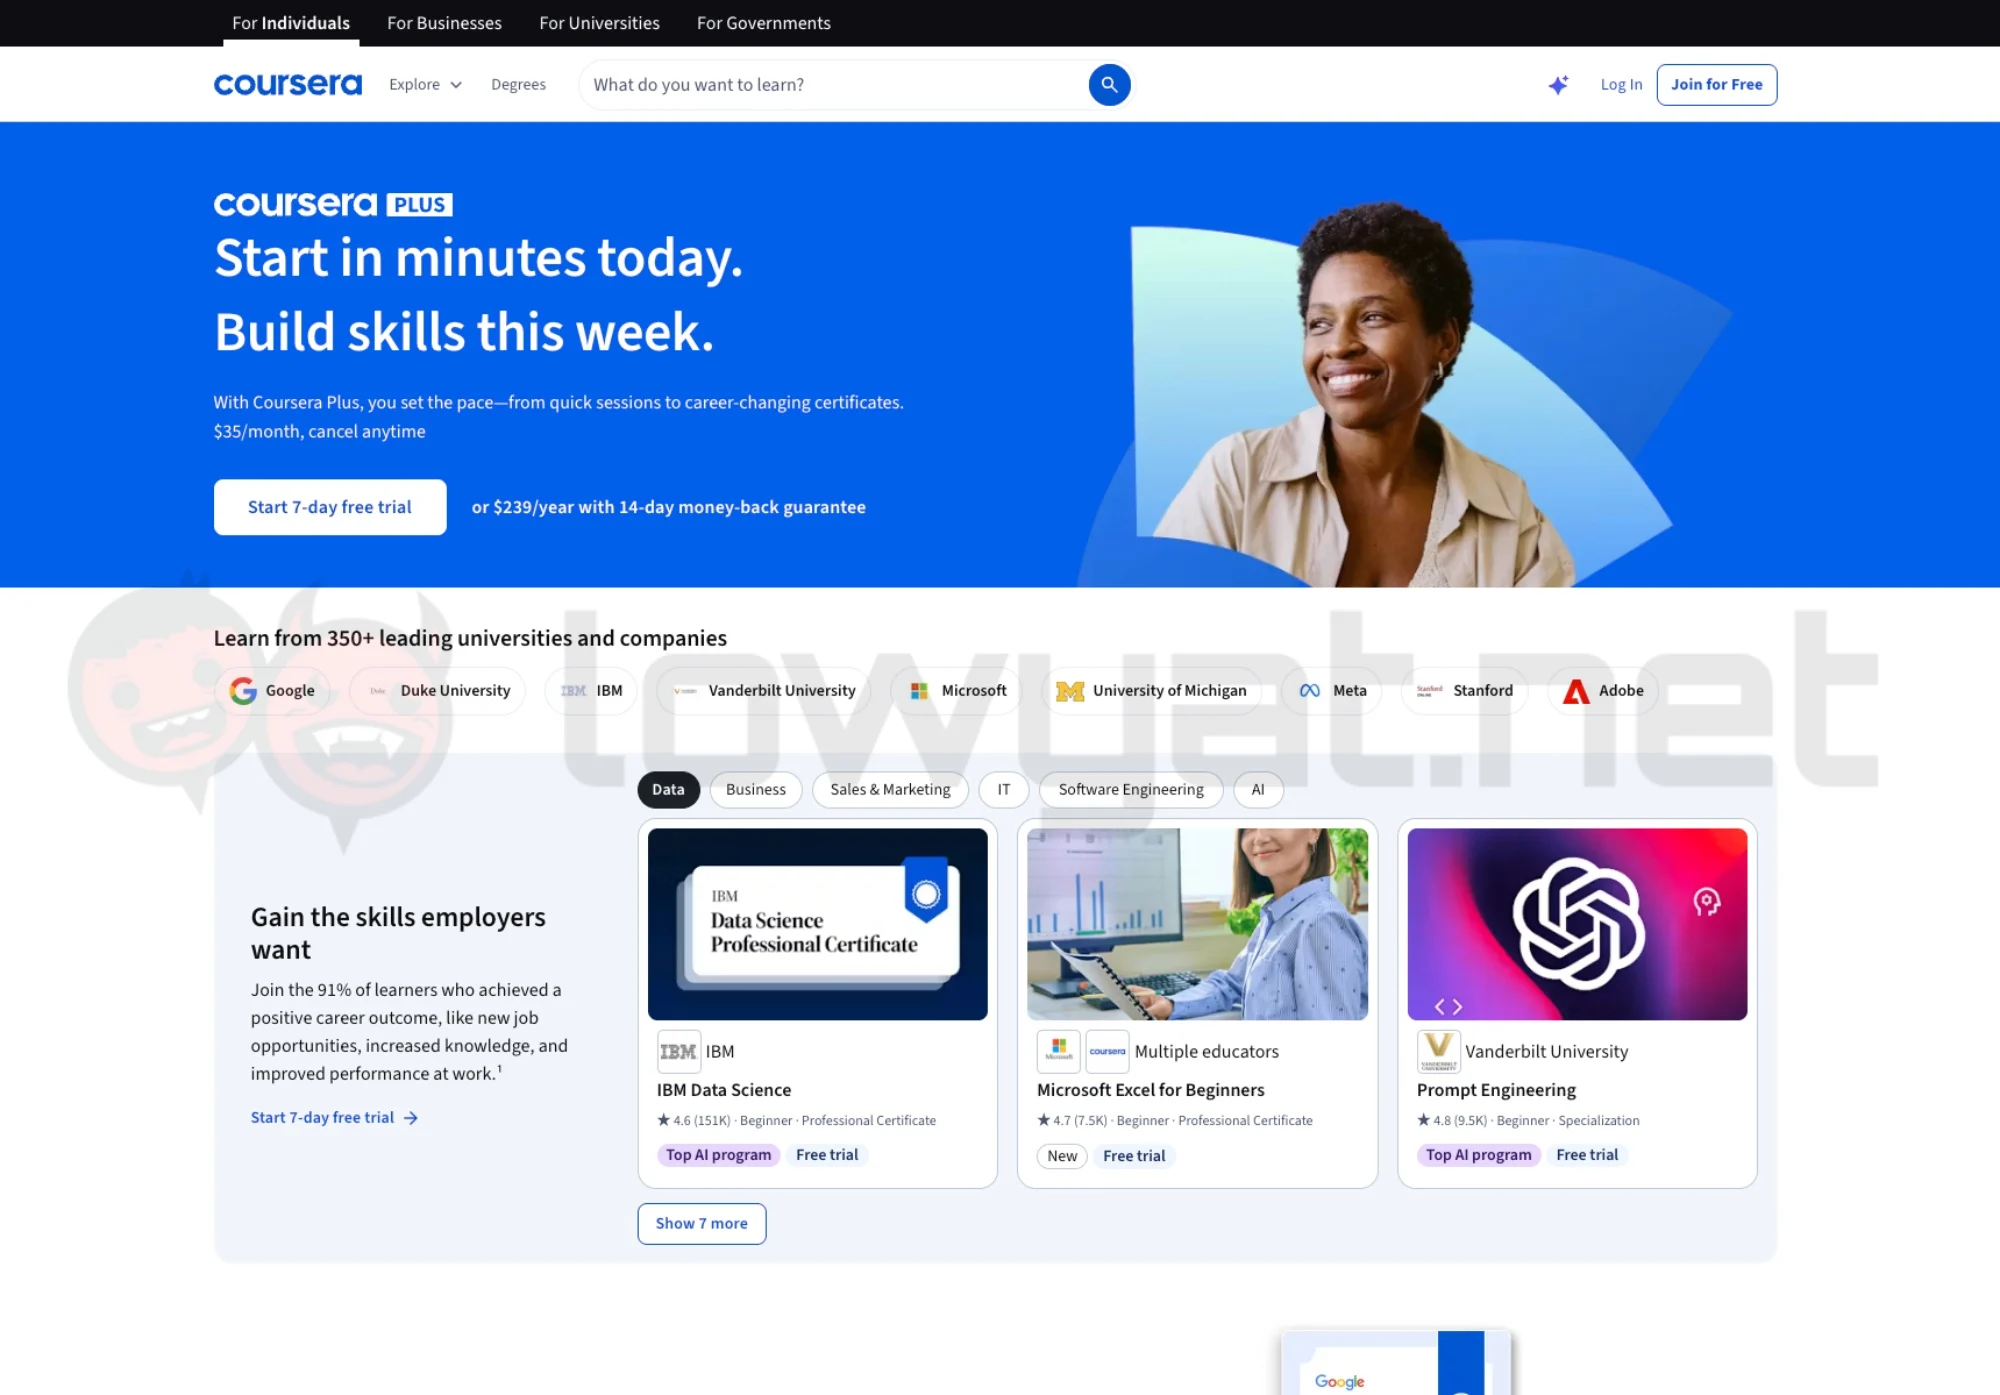The height and width of the screenshot is (1395, 2000).
Task: Select the Sales & Marketing category pill
Action: click(x=890, y=790)
